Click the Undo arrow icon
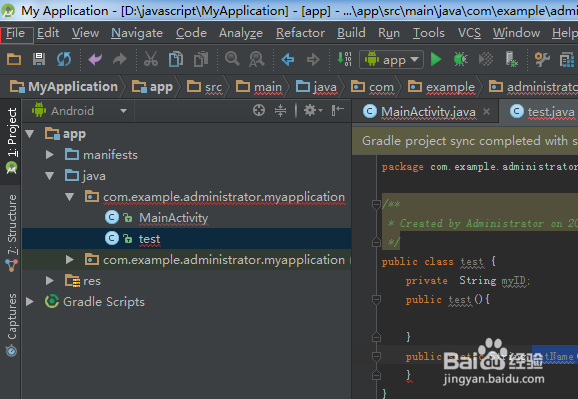578x399 pixels. click(x=95, y=59)
